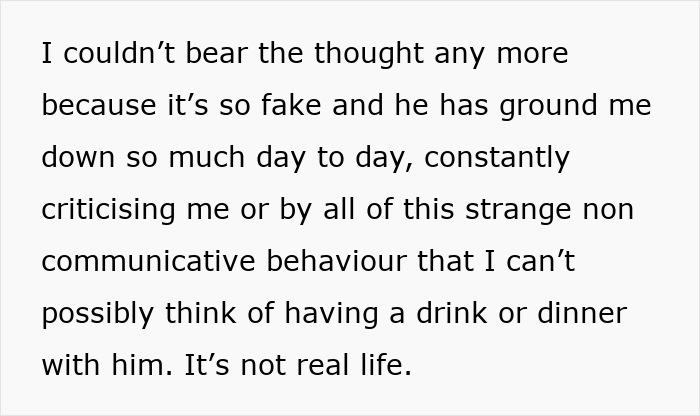This screenshot has width=700, height=416.
Task: Click the word "thought" in first line
Action: [x=369, y=55]
